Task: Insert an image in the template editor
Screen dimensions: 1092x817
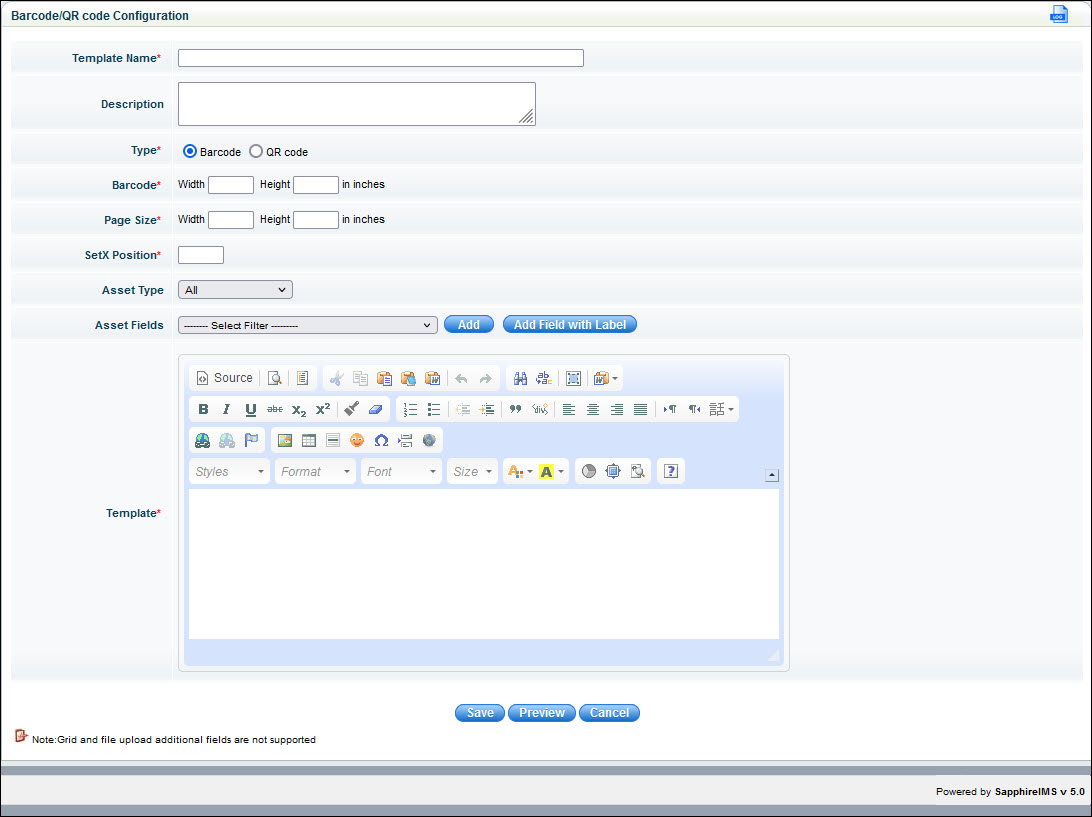Action: coord(284,439)
